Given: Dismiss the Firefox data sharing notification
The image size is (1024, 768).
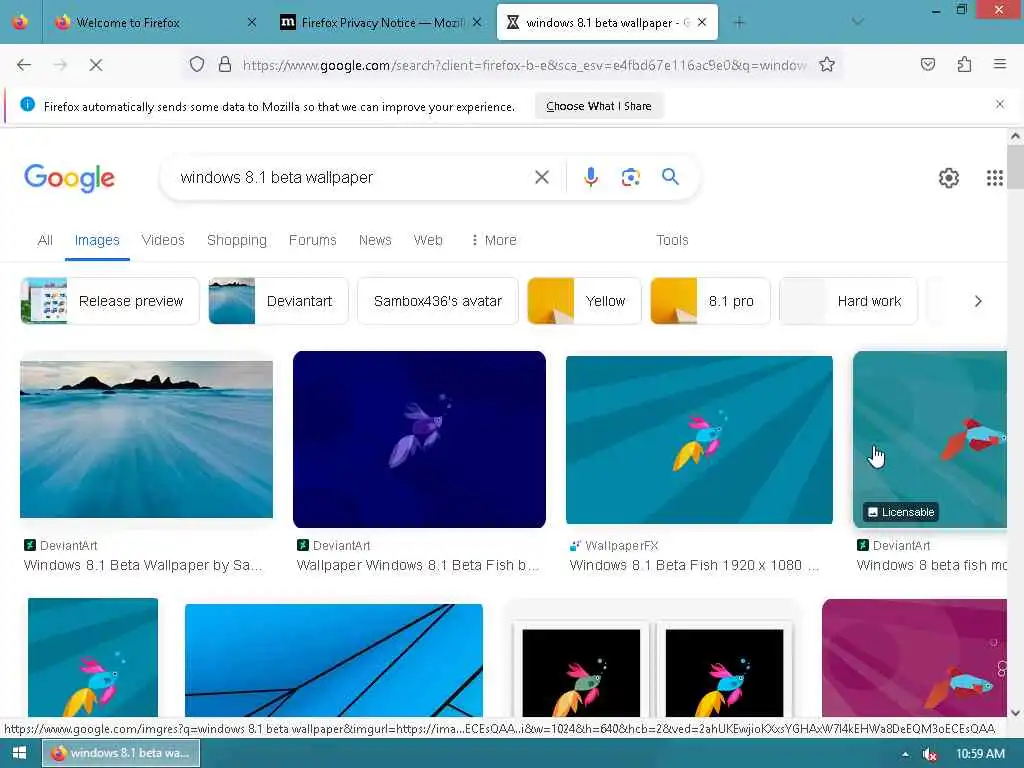Looking at the screenshot, I should coord(999,104).
